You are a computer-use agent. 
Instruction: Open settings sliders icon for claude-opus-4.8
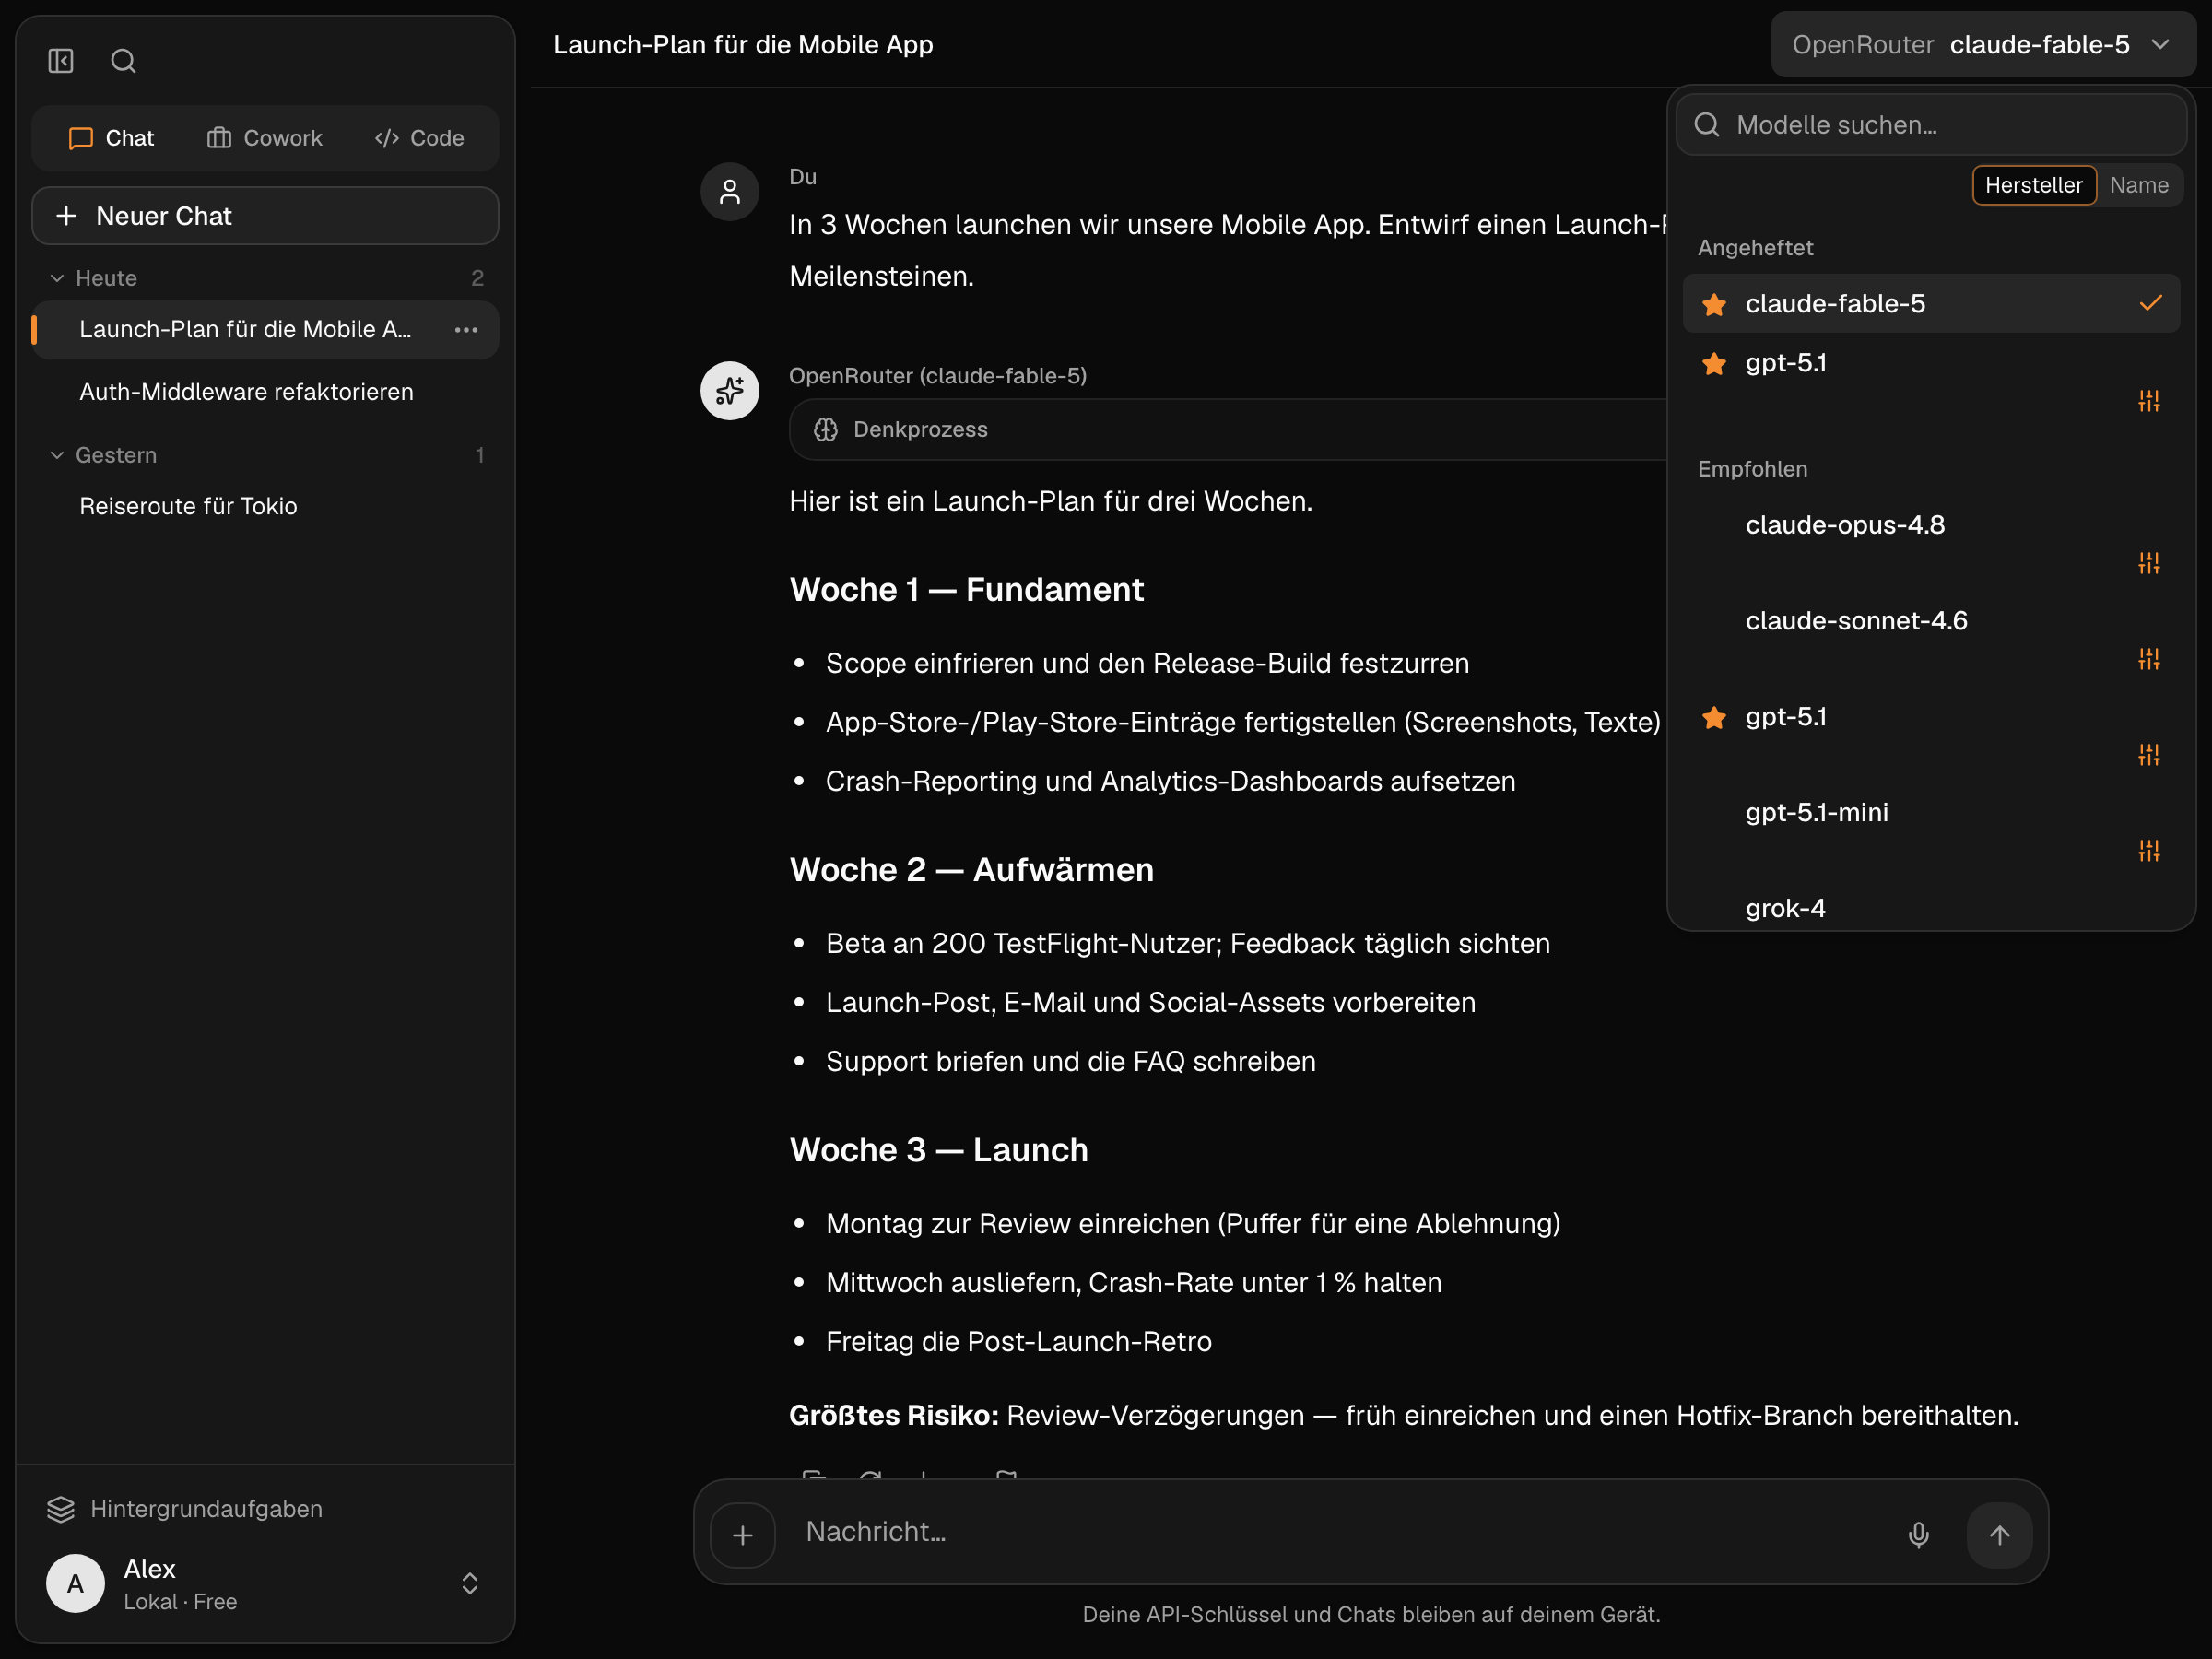coord(2149,563)
